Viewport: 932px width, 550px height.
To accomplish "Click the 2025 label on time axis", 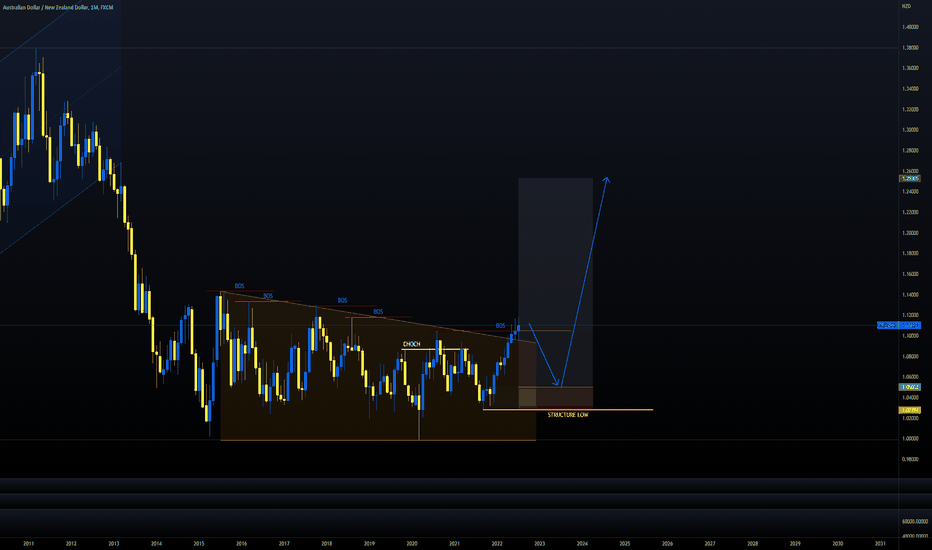I will point(625,543).
